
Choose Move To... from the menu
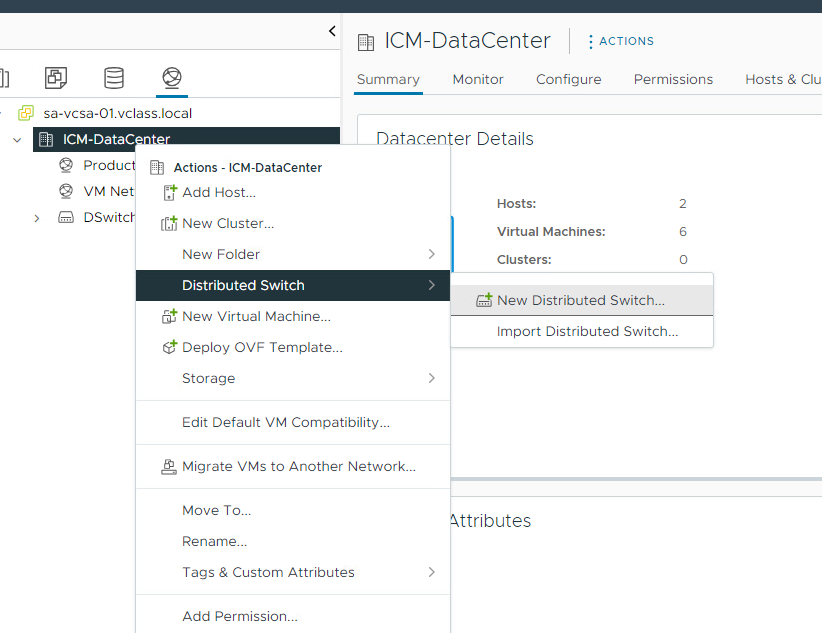pyautogui.click(x=293, y=510)
